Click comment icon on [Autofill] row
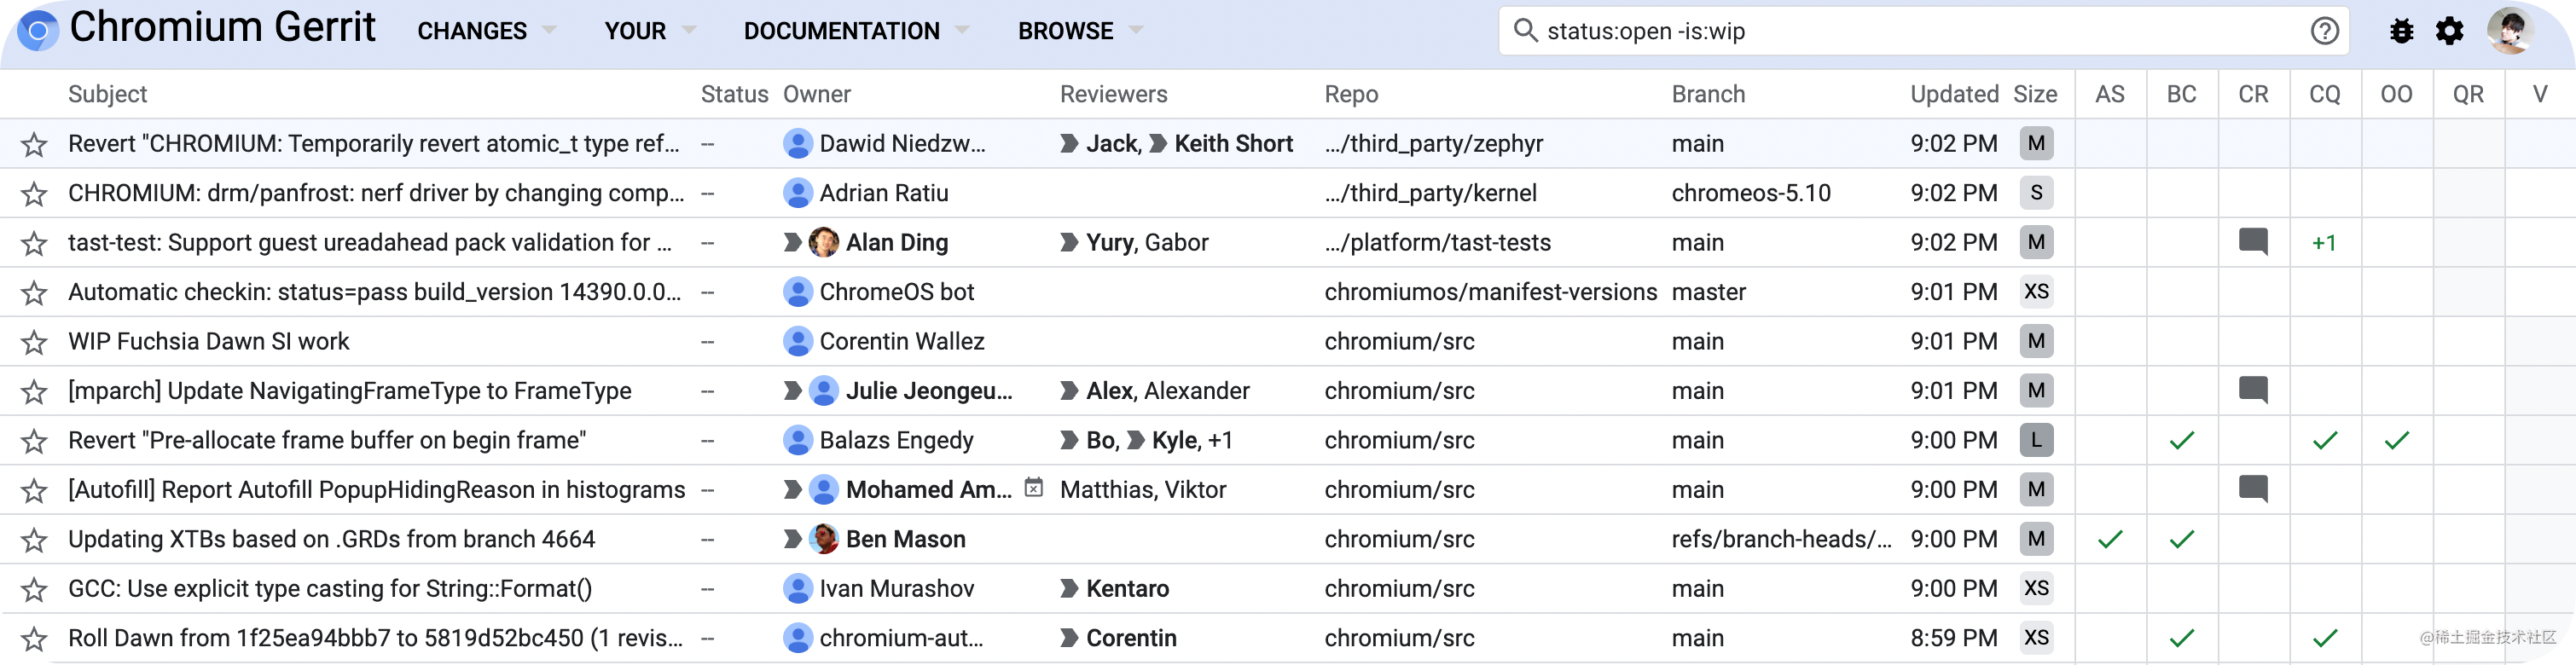This screenshot has width=2576, height=665. (x=2252, y=489)
